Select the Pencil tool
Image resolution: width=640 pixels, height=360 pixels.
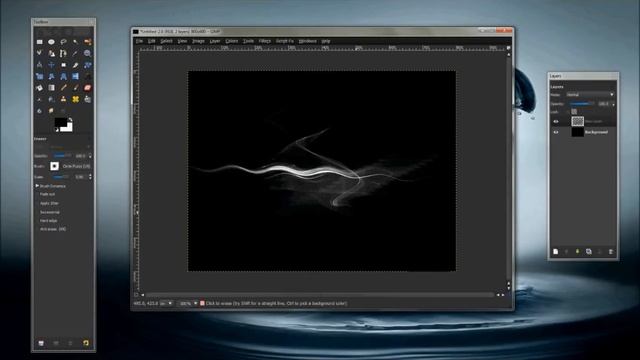[x=63, y=88]
